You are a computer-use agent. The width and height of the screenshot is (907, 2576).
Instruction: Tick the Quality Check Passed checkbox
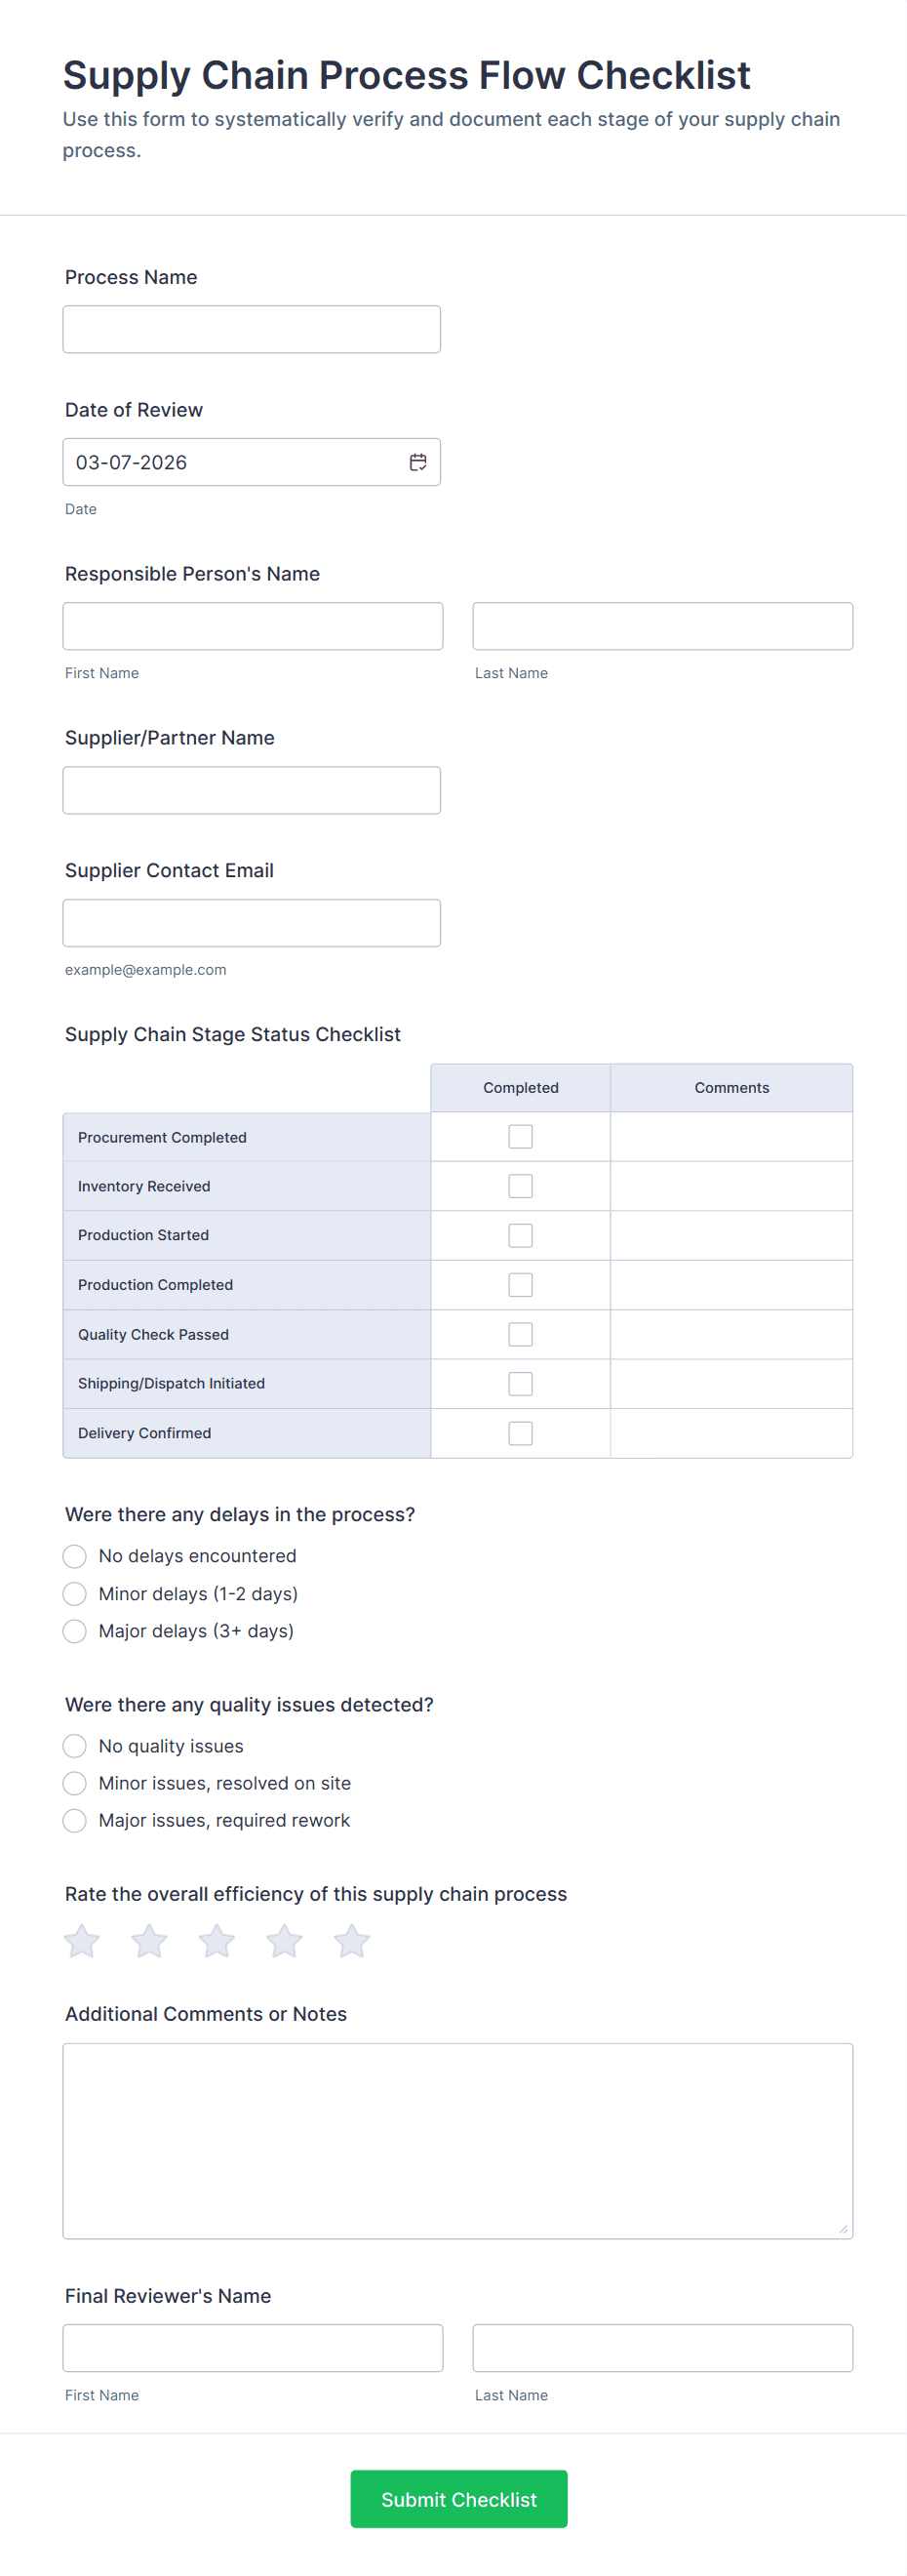tap(520, 1334)
